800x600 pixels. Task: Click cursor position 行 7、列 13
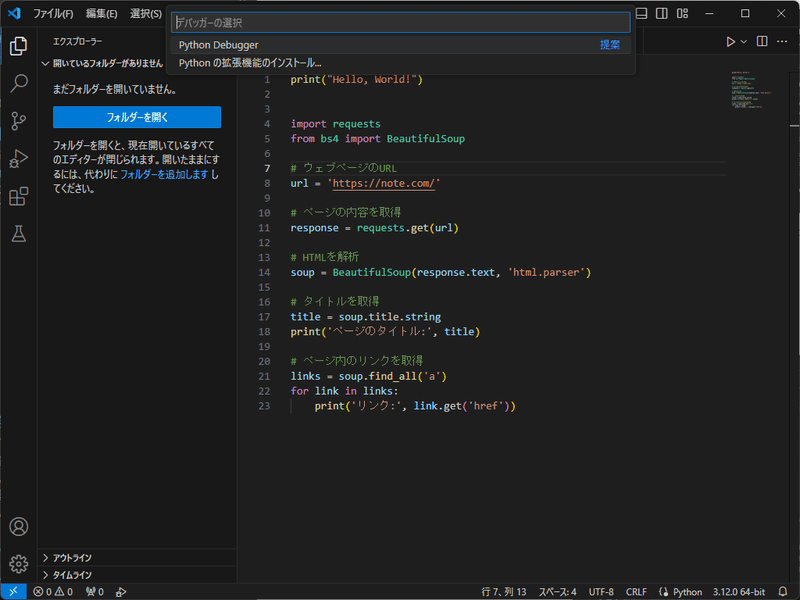[504, 591]
